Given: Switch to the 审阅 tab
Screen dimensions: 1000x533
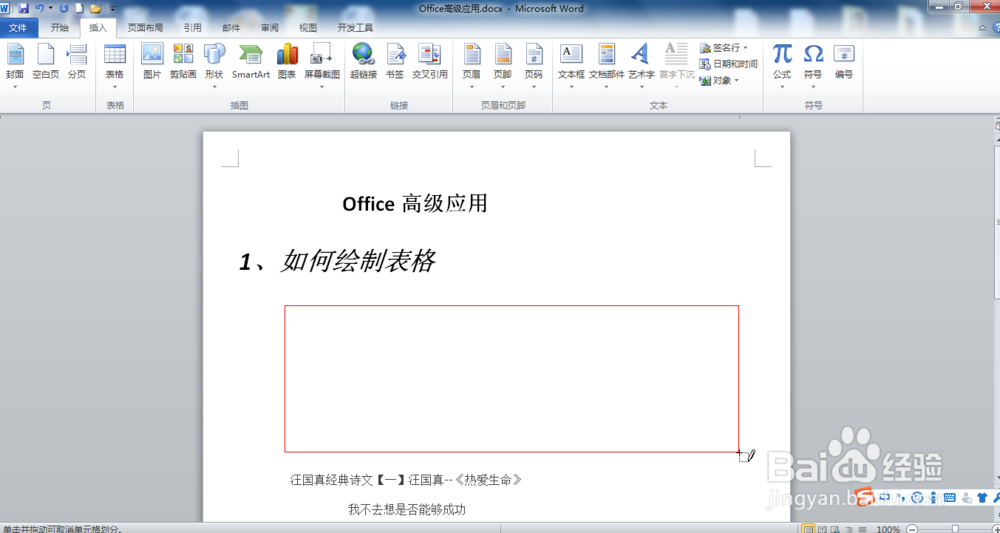Looking at the screenshot, I should click(270, 27).
